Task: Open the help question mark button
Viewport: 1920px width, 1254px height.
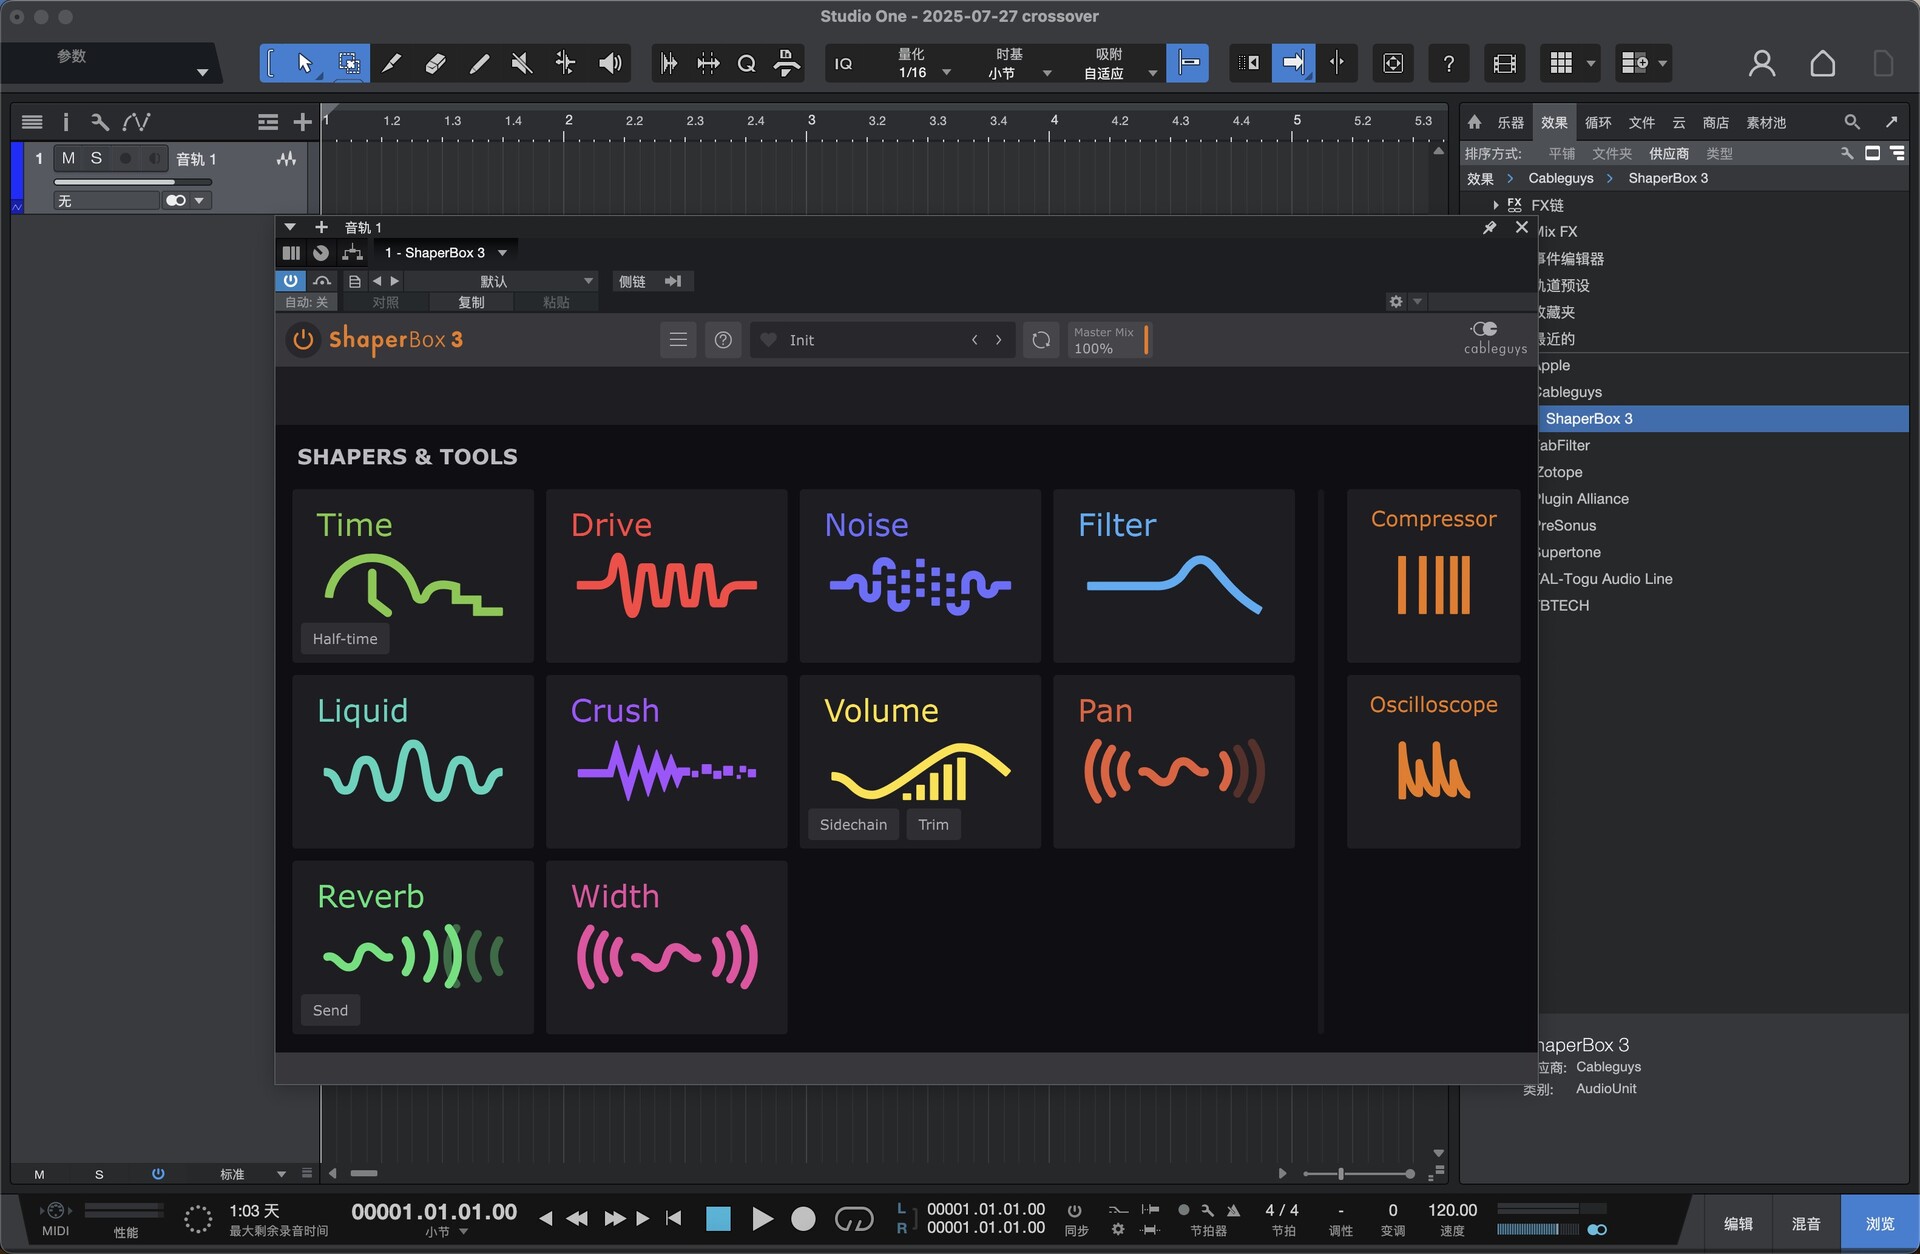Action: click(1449, 64)
